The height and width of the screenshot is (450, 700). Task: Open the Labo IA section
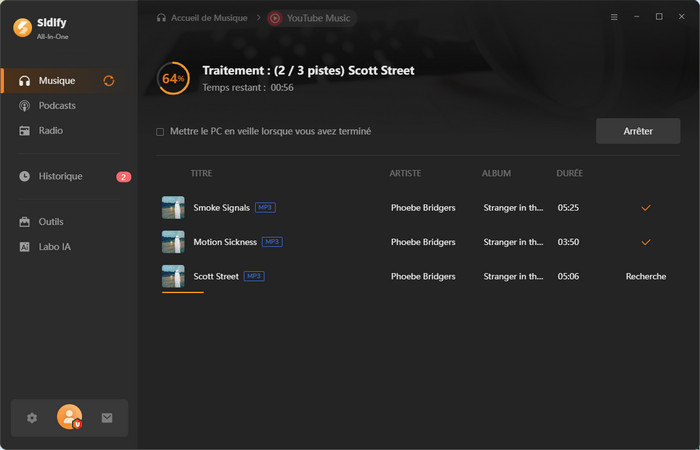coord(54,247)
